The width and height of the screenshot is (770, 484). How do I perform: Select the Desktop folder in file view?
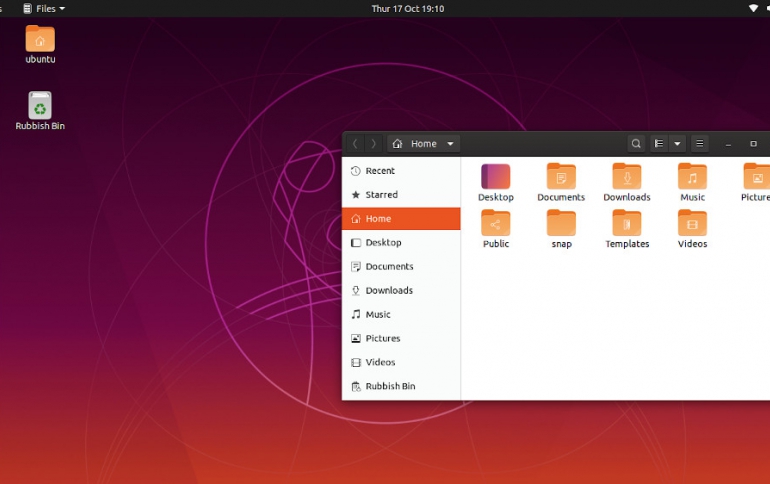495,183
